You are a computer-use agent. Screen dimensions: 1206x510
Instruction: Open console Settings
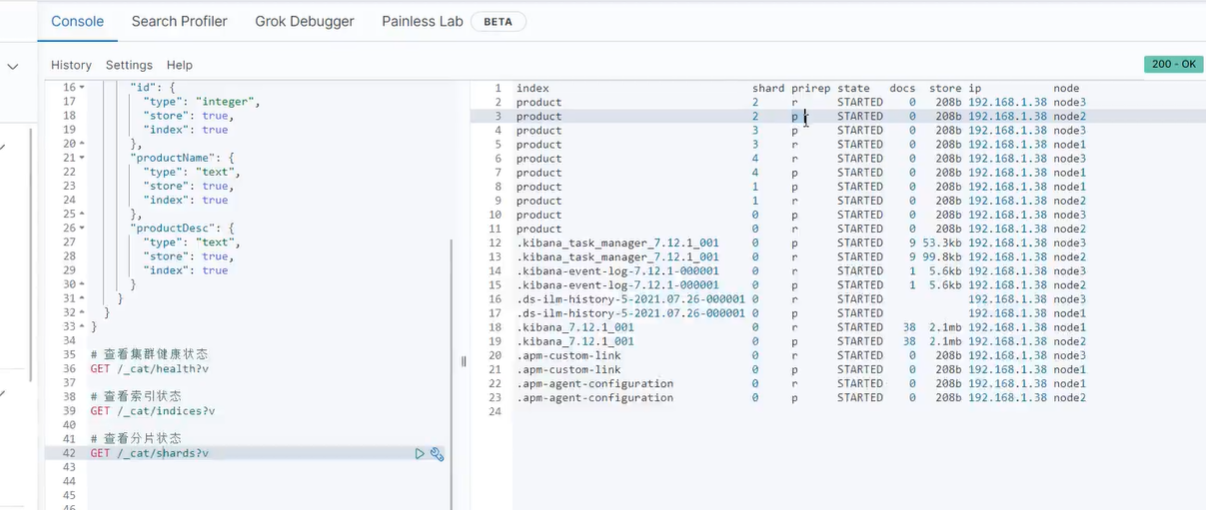pos(129,65)
